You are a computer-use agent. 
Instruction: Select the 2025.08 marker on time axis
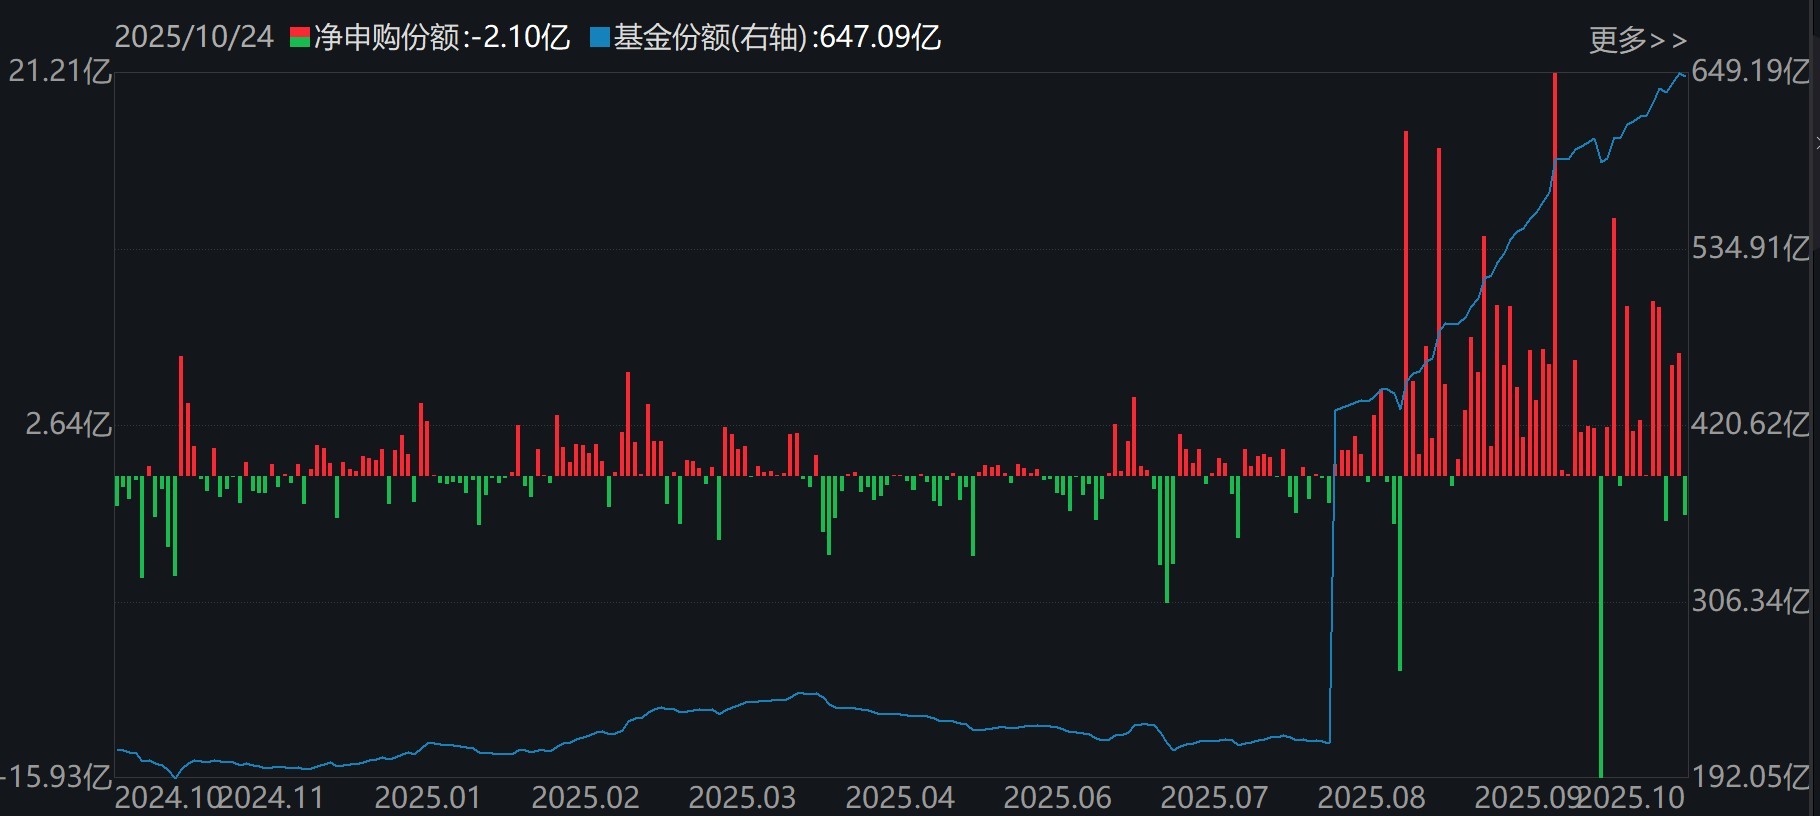pos(1371,797)
